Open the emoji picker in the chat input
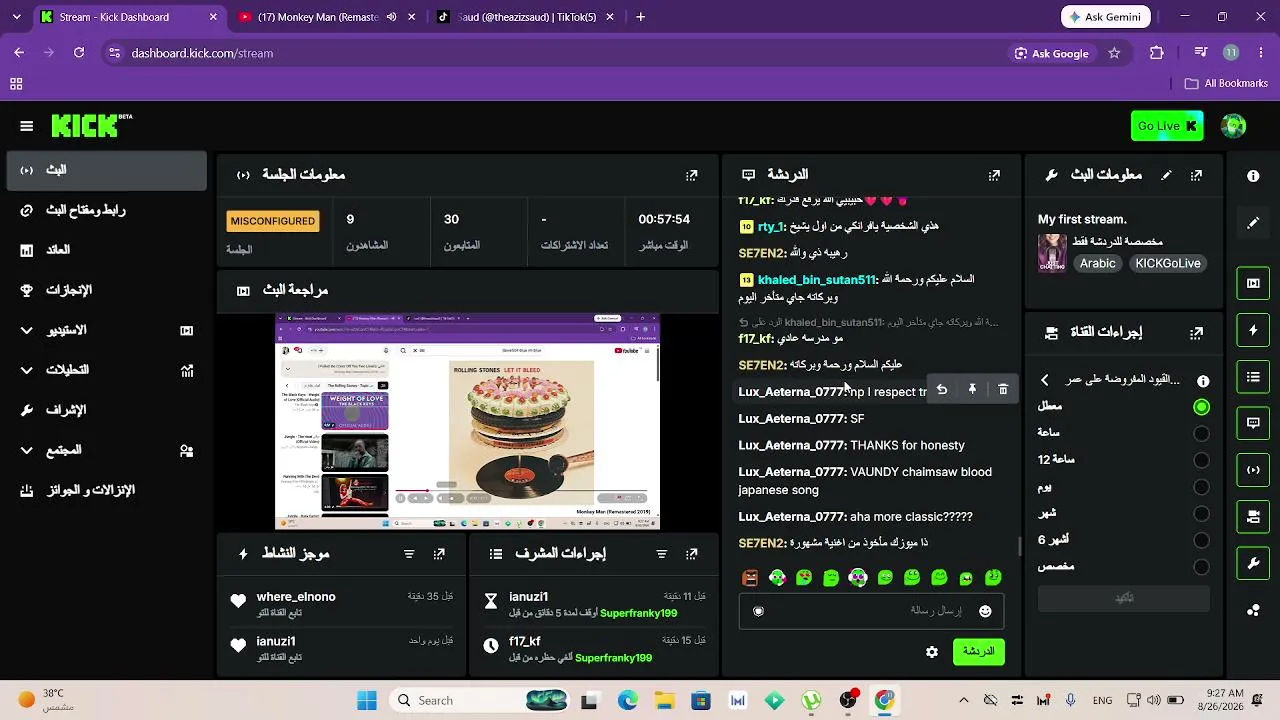 coord(985,611)
